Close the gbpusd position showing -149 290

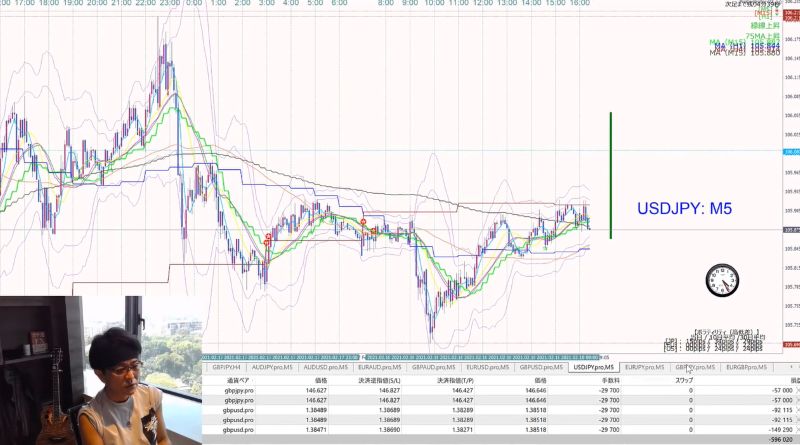798,430
